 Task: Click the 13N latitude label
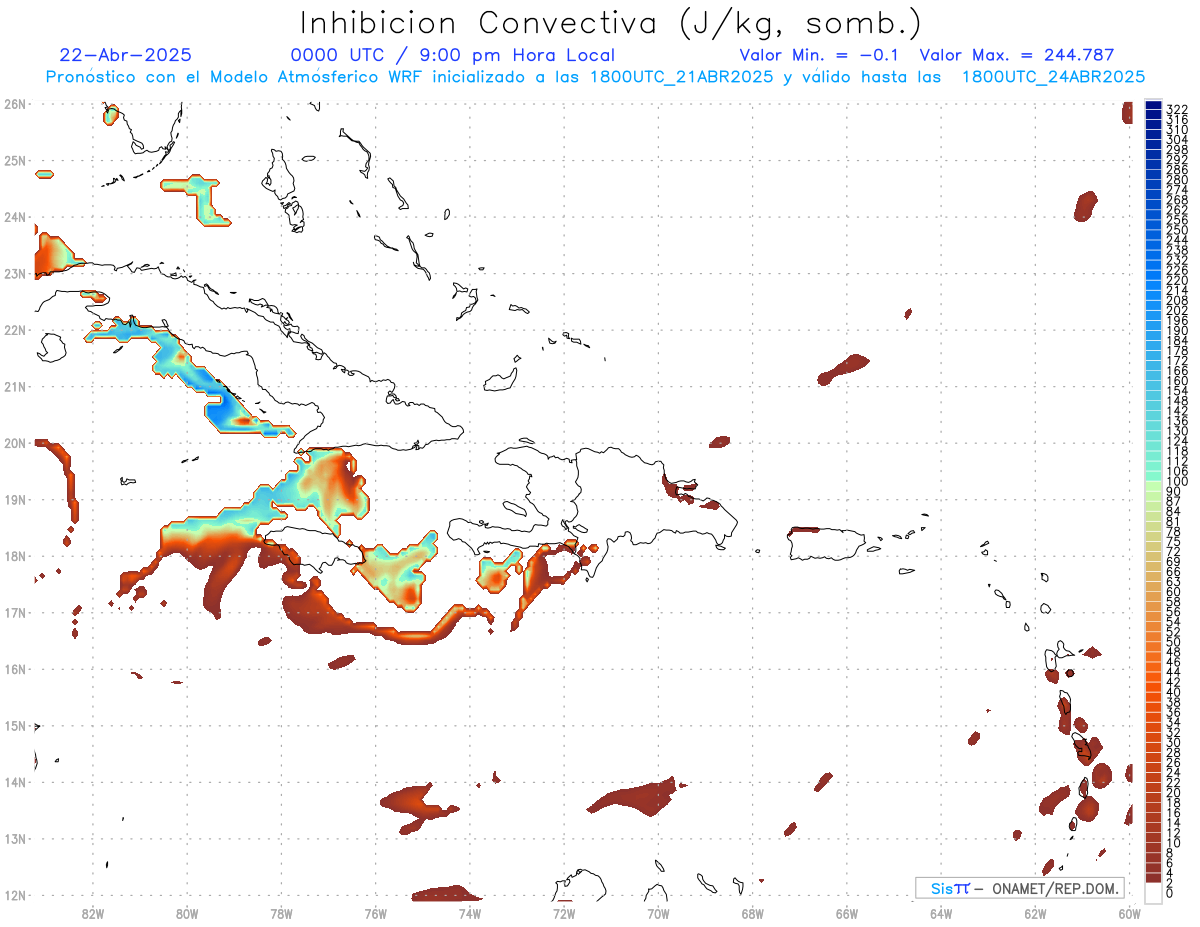point(14,838)
